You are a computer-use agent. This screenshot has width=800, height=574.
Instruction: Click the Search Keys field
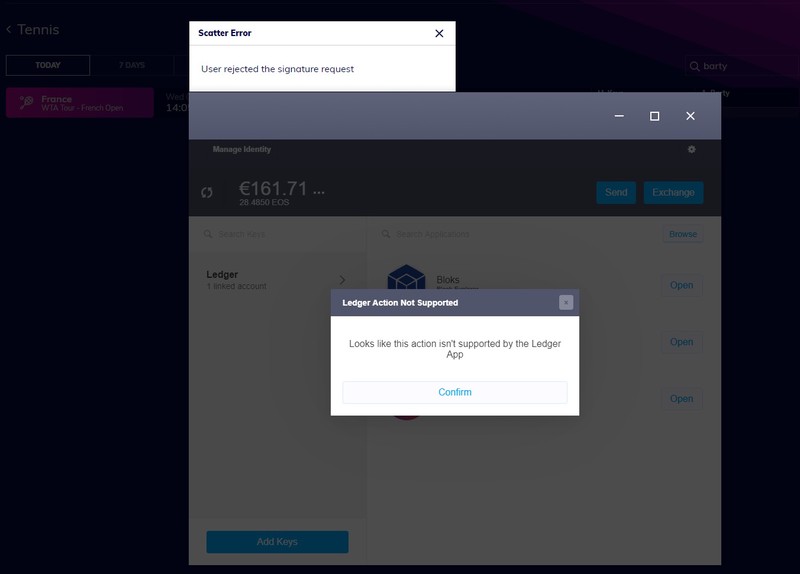(278, 234)
